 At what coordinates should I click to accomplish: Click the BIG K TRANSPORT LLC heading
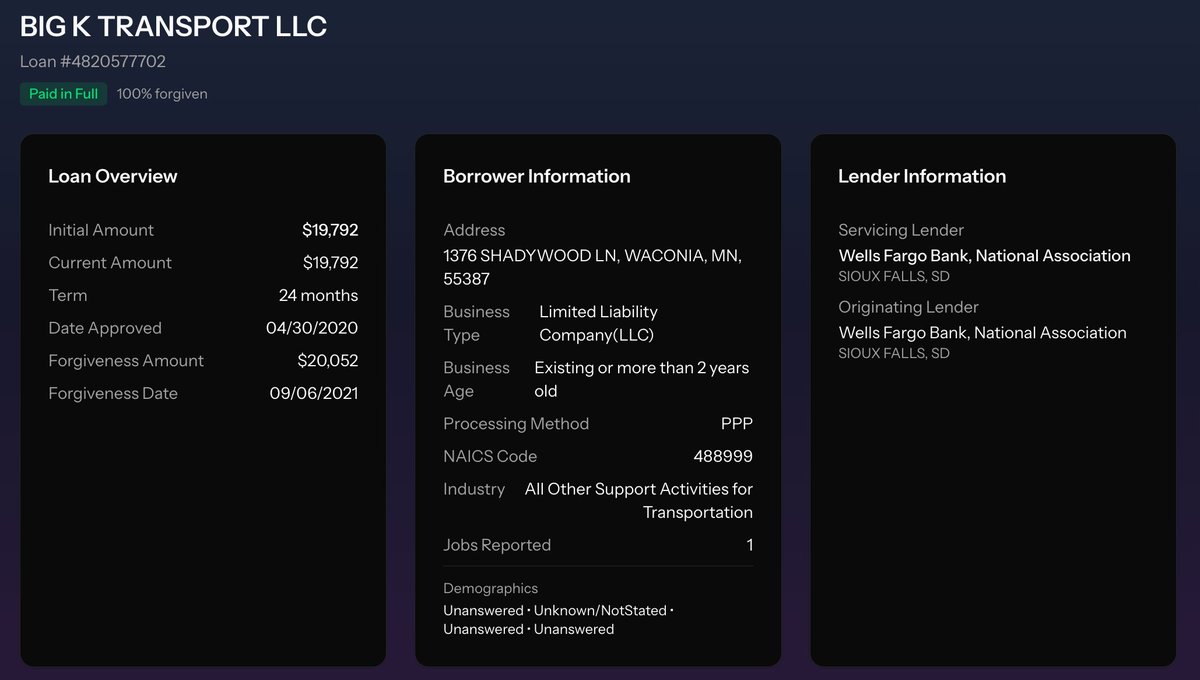click(x=173, y=26)
